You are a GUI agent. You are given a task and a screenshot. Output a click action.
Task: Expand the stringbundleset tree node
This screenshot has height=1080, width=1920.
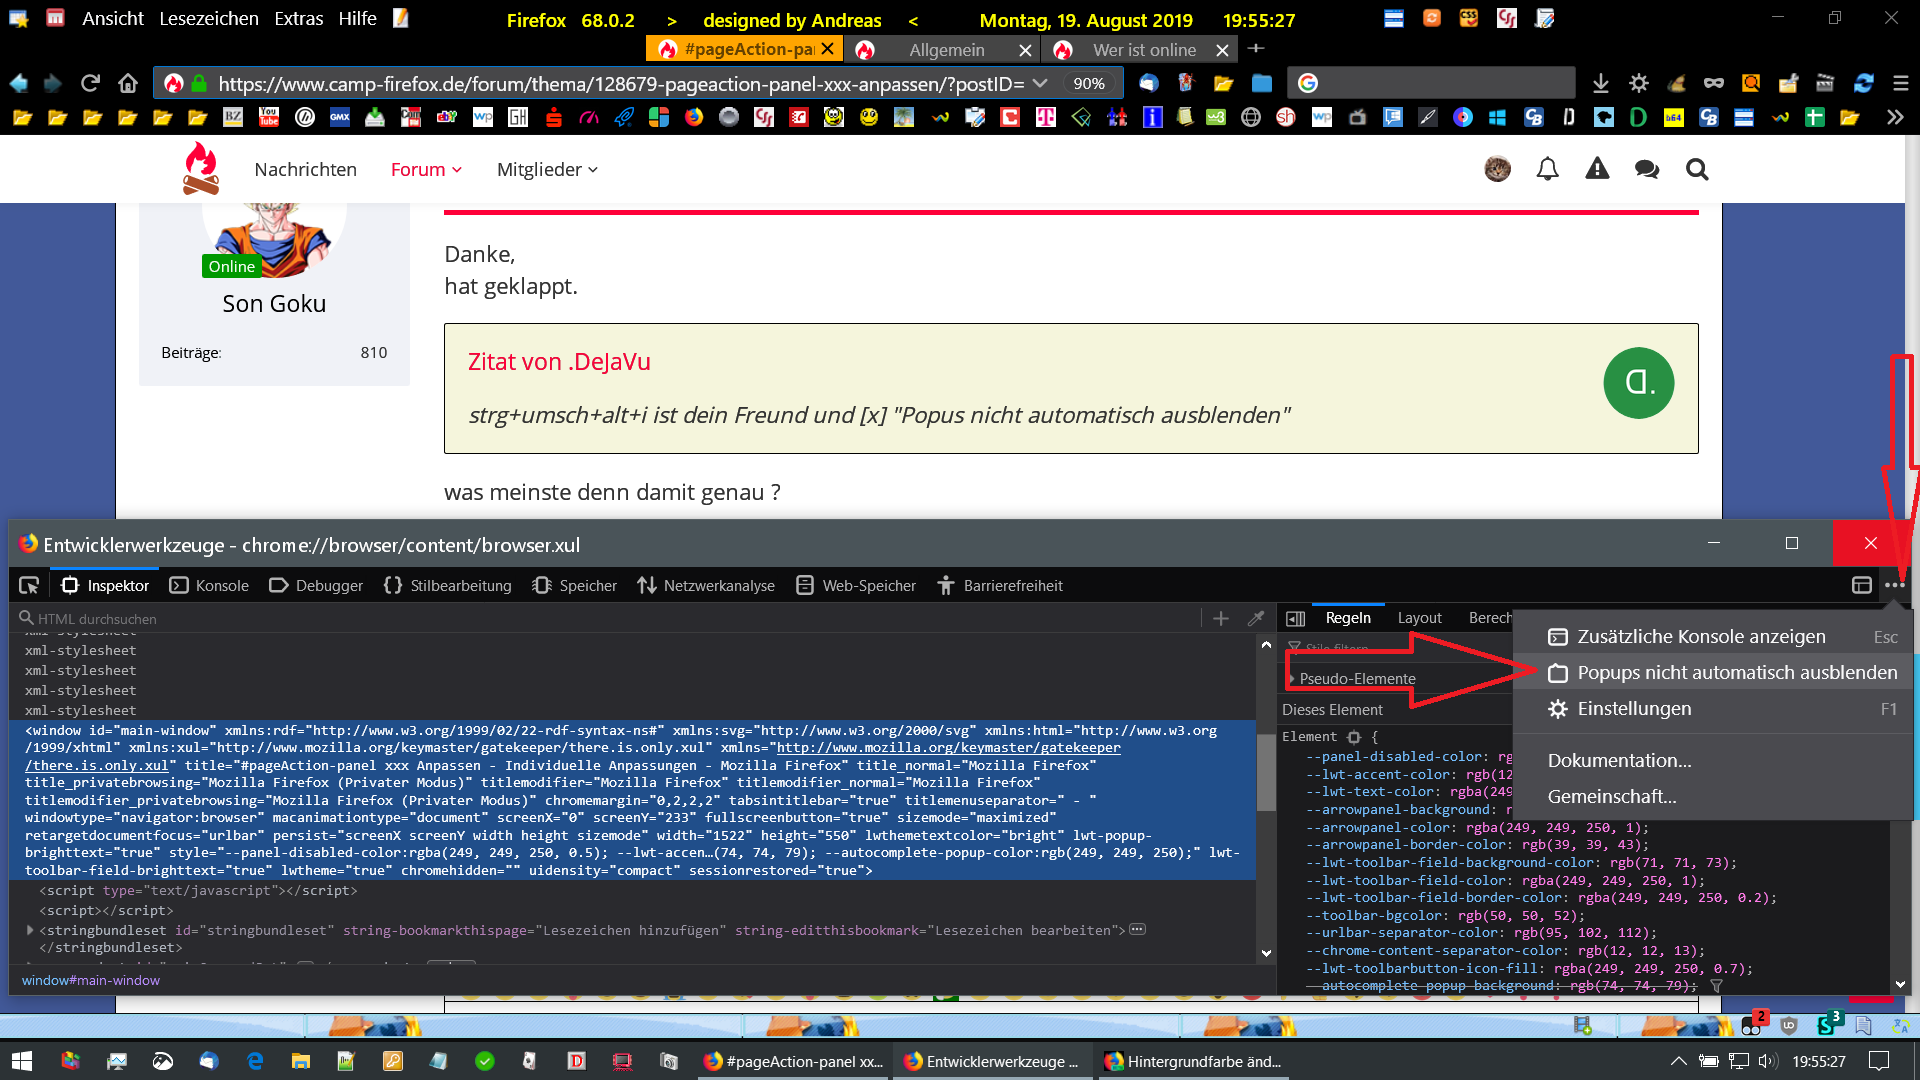[x=30, y=930]
